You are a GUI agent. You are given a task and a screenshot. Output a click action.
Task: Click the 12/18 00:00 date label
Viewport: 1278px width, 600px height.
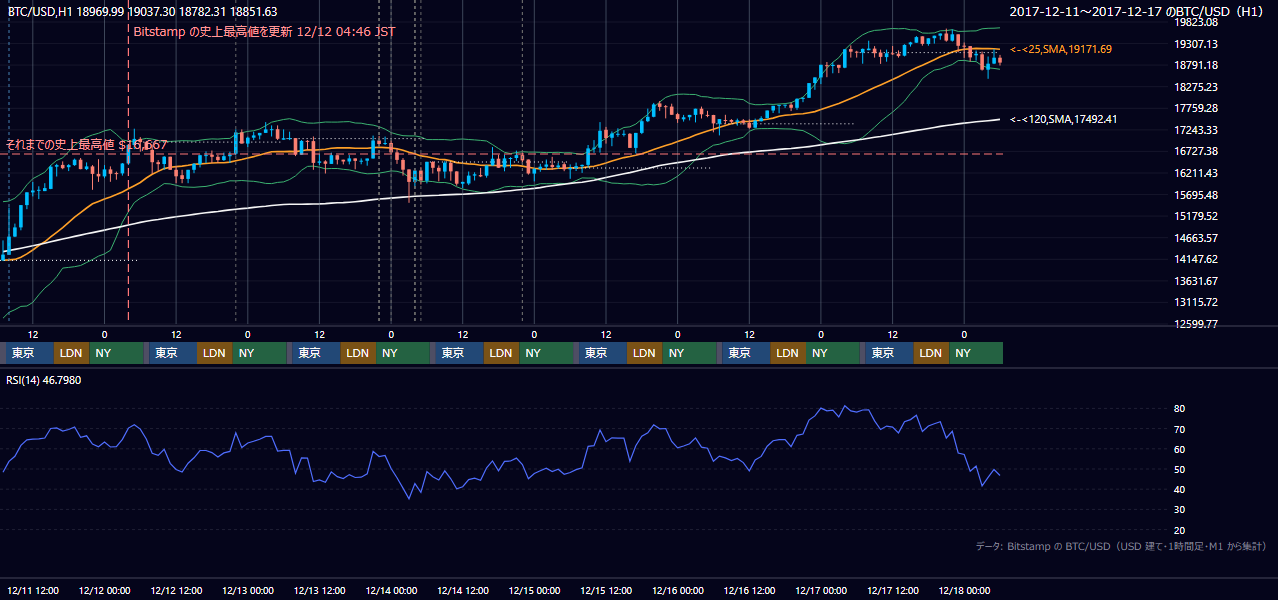coord(964,590)
